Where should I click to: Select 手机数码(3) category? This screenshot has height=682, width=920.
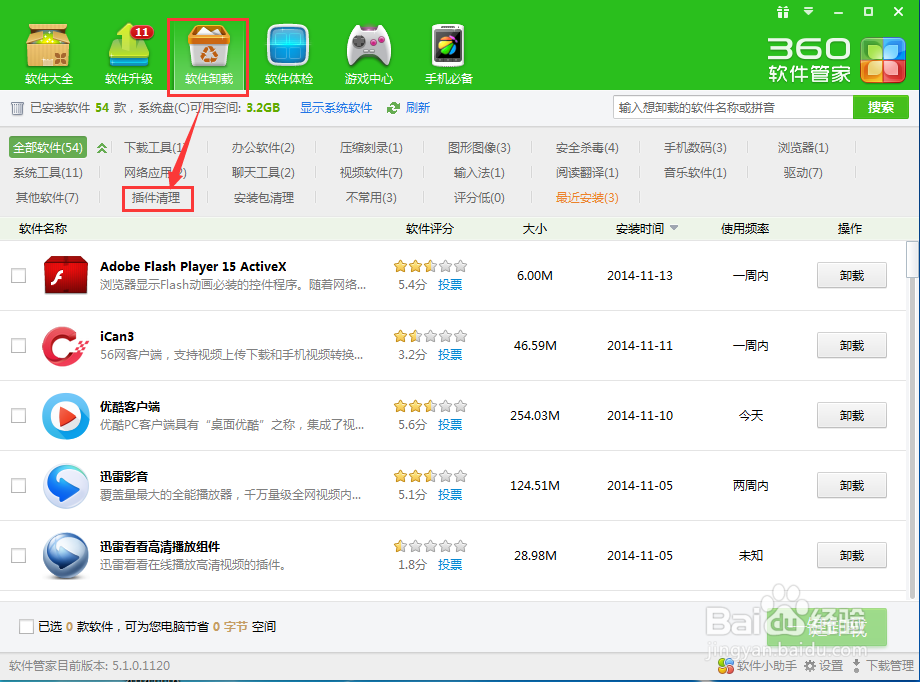click(695, 148)
